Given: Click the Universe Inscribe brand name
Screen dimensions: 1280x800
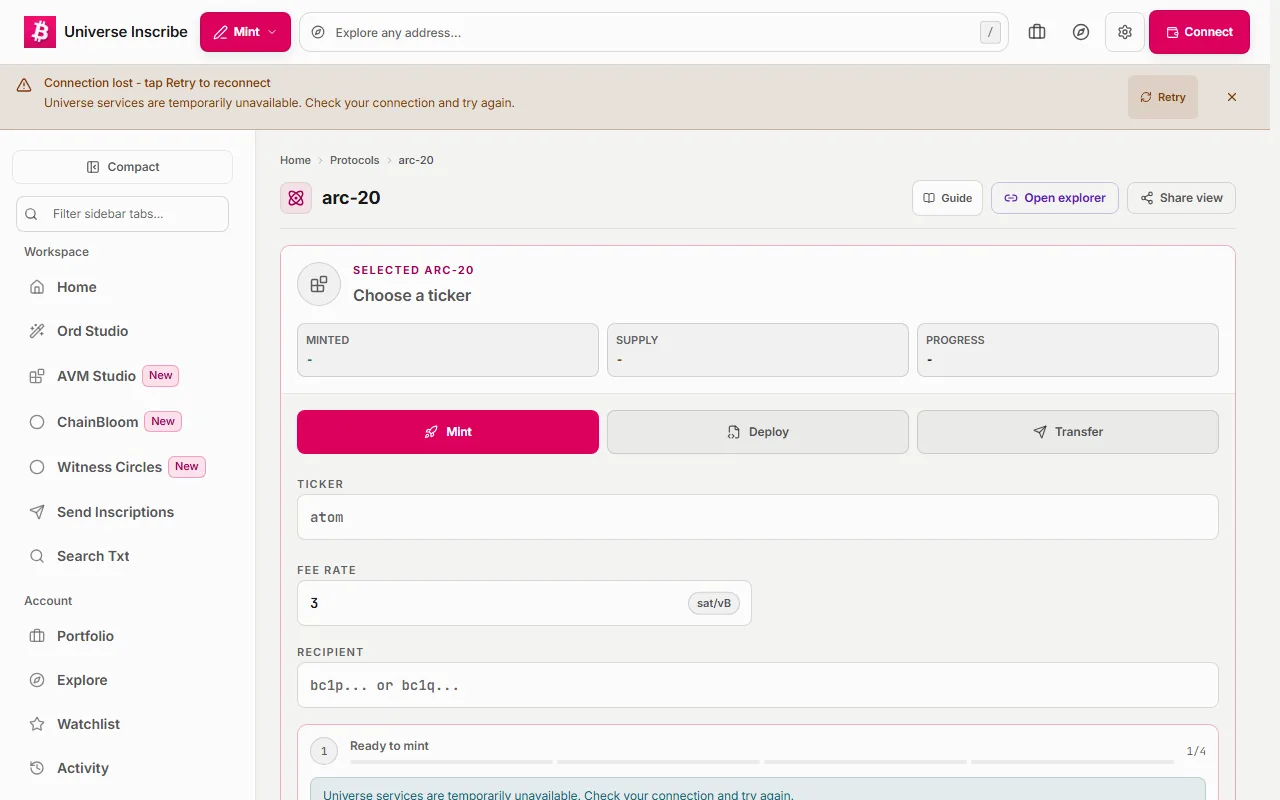Looking at the screenshot, I should point(126,32).
